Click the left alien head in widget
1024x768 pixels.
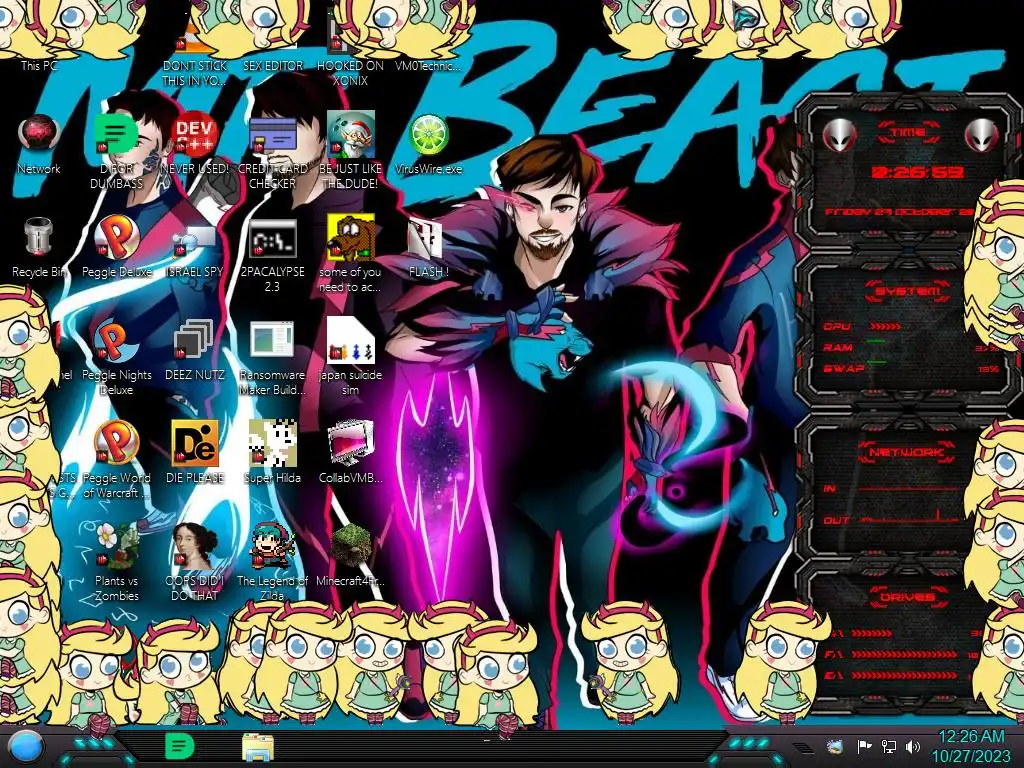[x=839, y=135]
